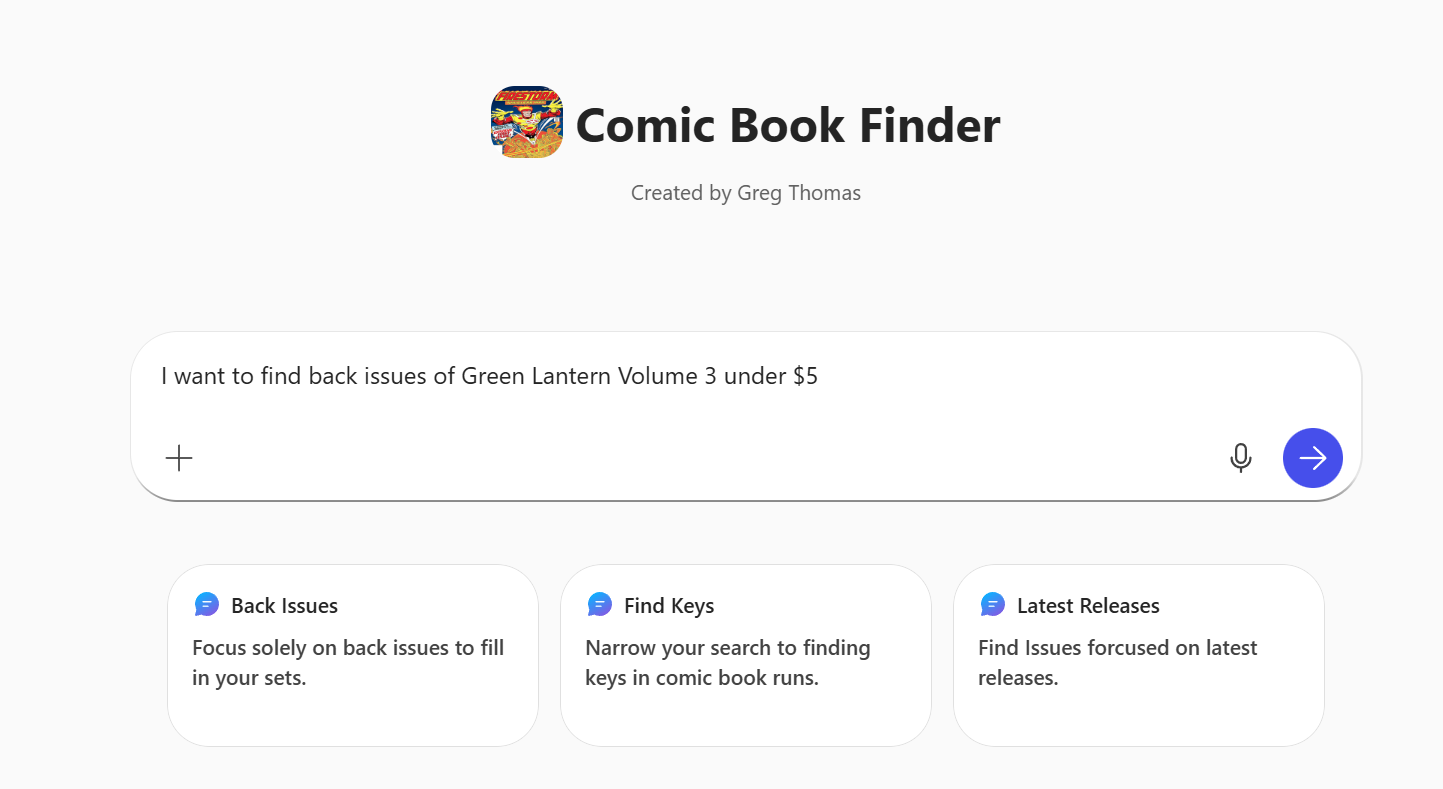Viewport: 1443px width, 789px height.
Task: Submit the prompt with the blue arrow button
Action: pos(1312,458)
